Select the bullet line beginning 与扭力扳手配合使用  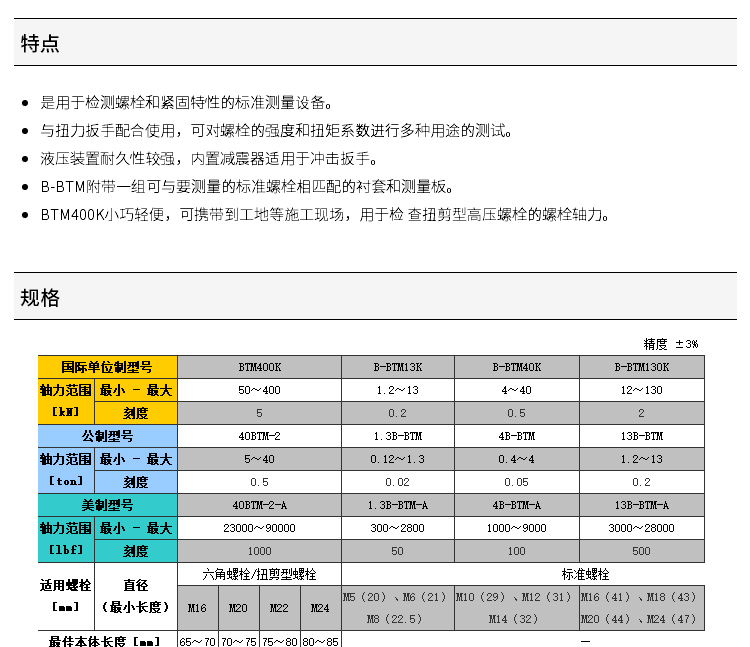click(276, 131)
